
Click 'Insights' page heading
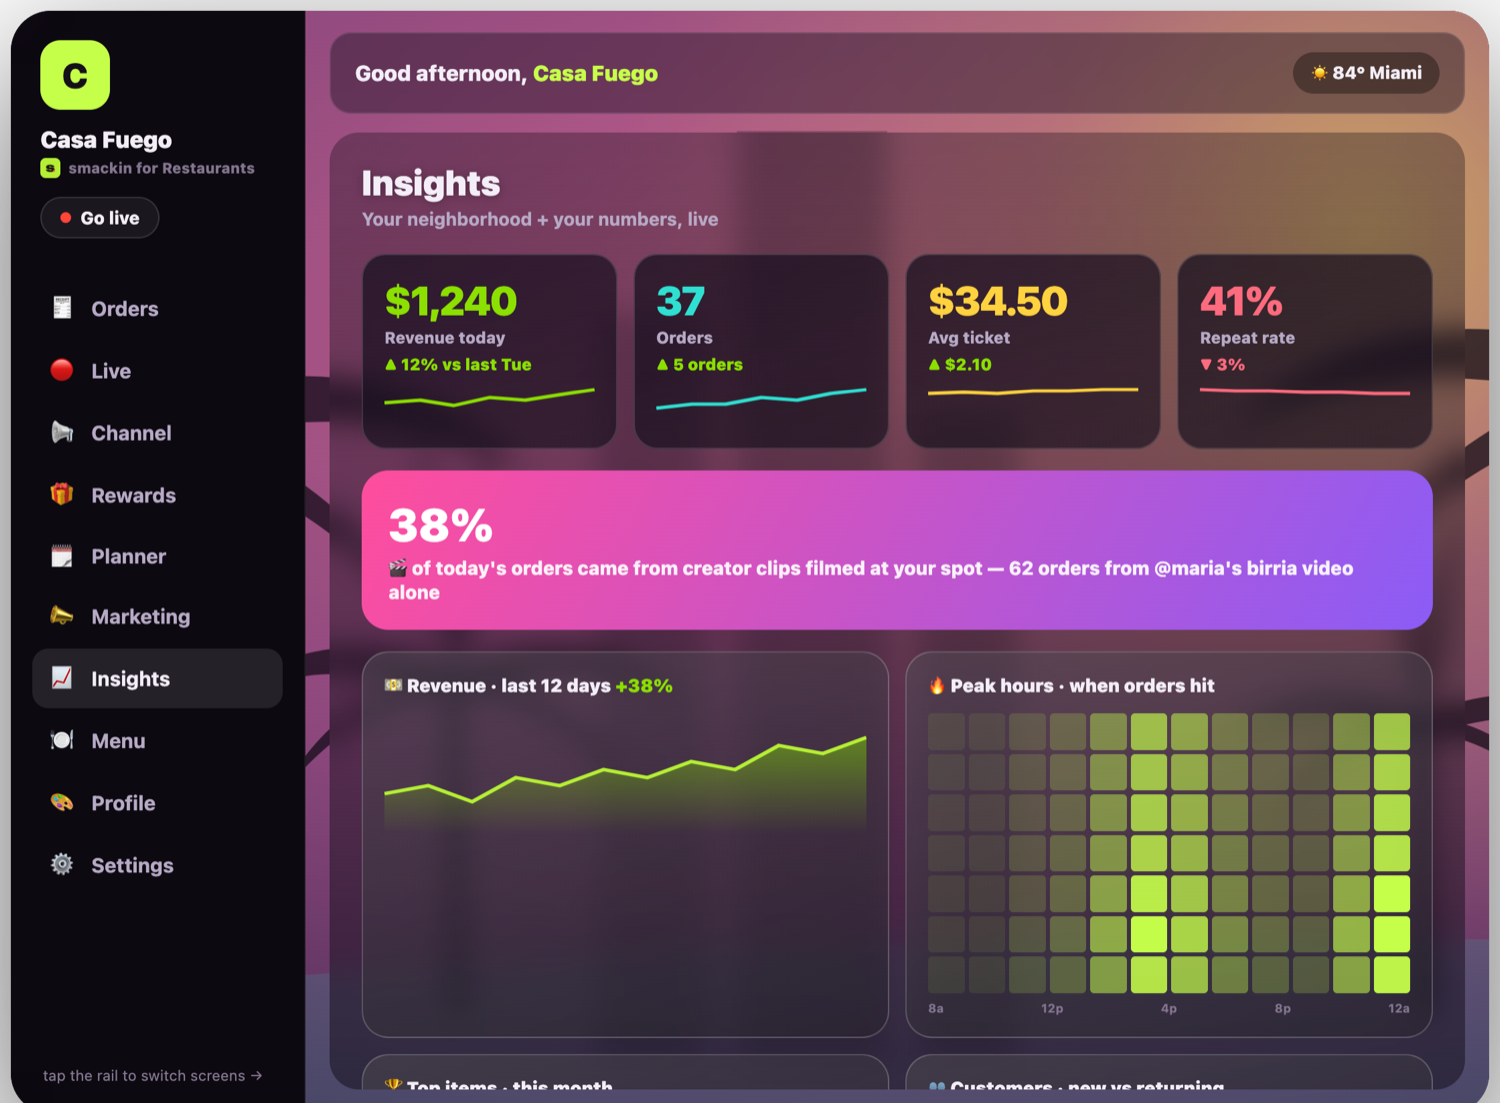click(431, 183)
